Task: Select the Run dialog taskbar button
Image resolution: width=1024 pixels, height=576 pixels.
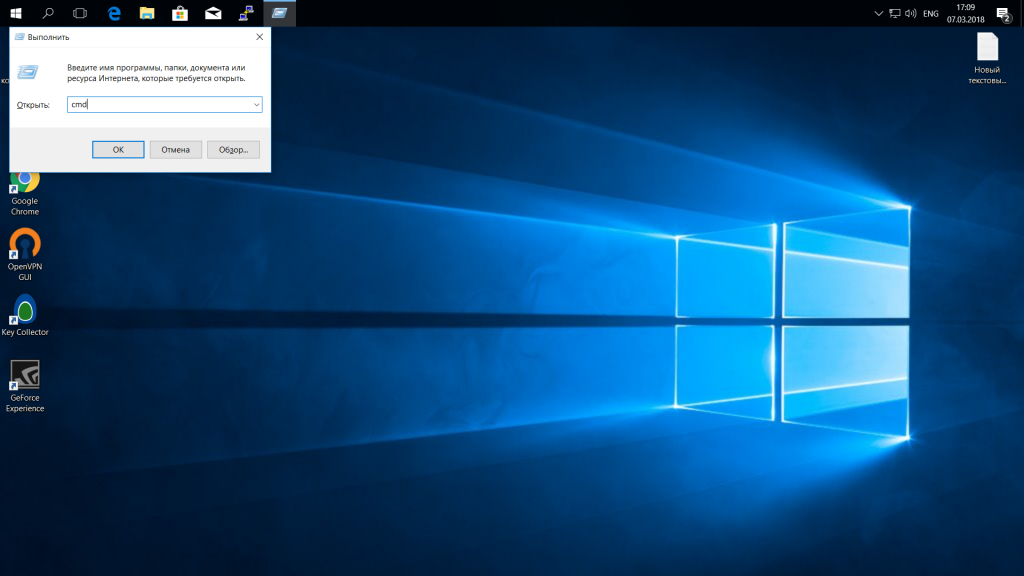Action: (x=279, y=13)
